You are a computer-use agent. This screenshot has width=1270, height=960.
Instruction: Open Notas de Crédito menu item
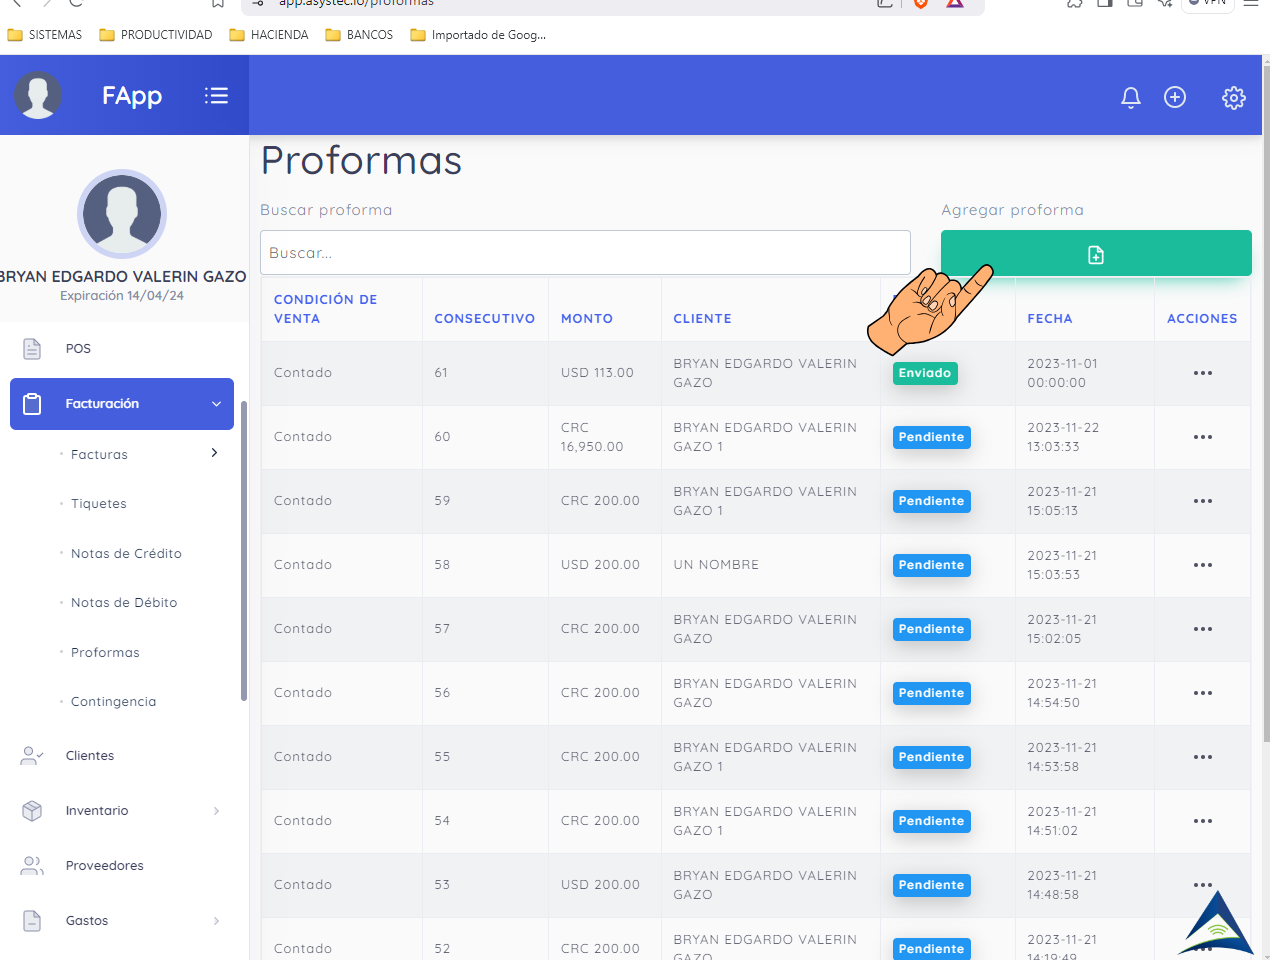click(126, 554)
